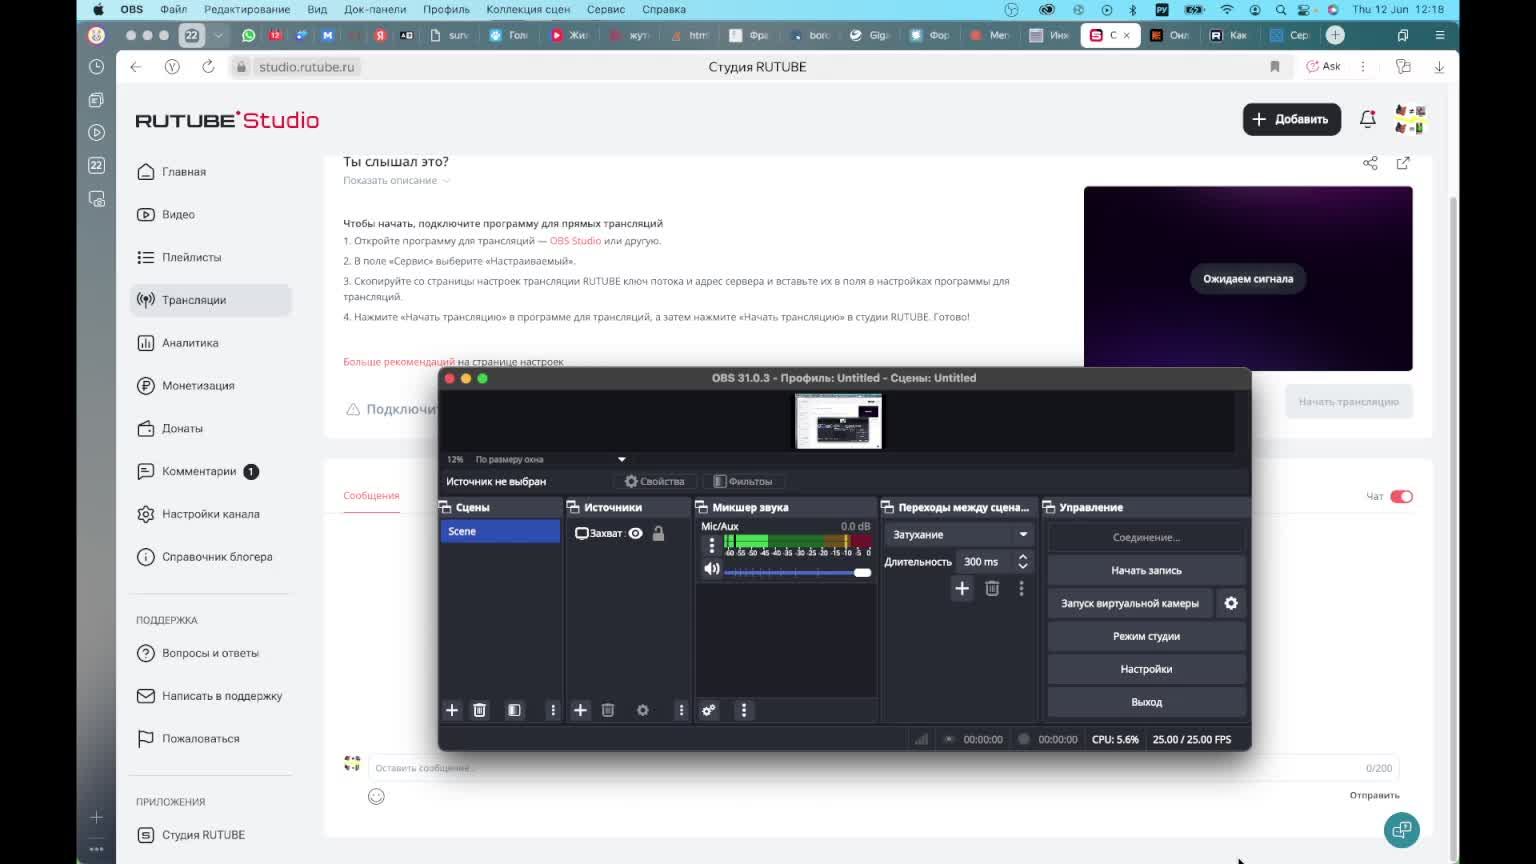The width and height of the screenshot is (1536, 864).
Task: Open Аналитика in RUTUBE sidebar
Action: 211,343
